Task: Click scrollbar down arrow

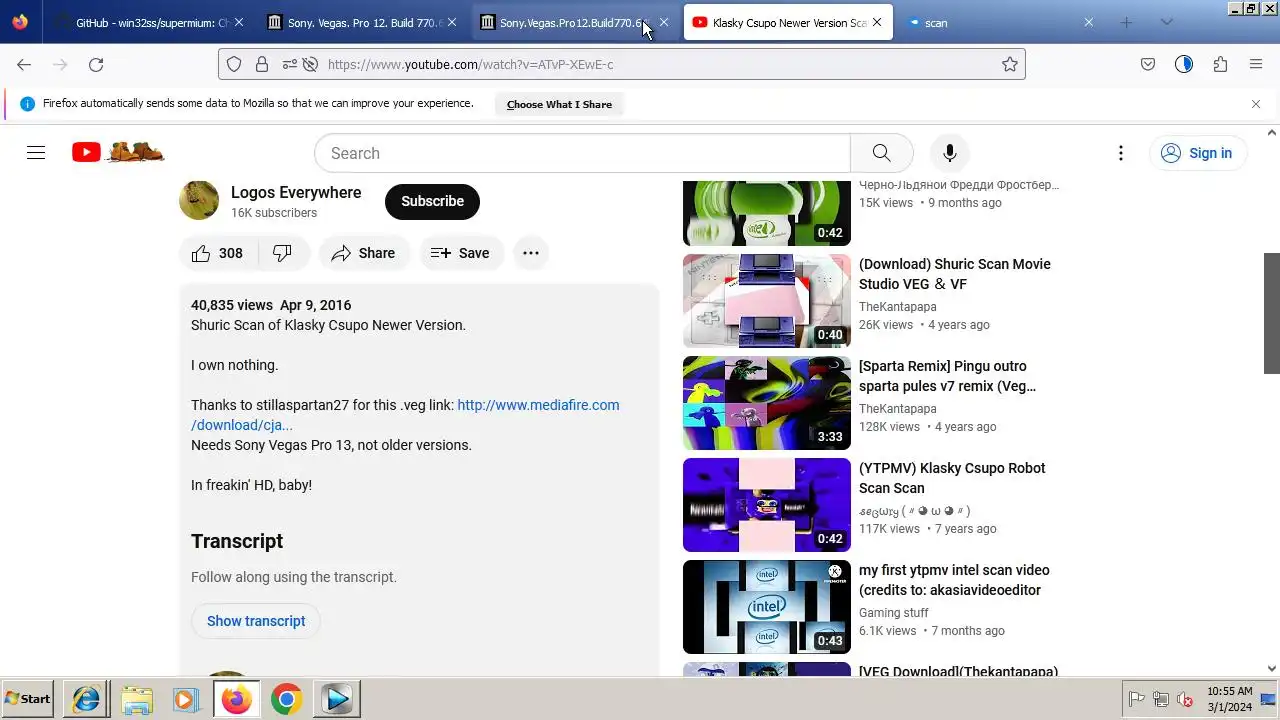Action: (1272, 669)
